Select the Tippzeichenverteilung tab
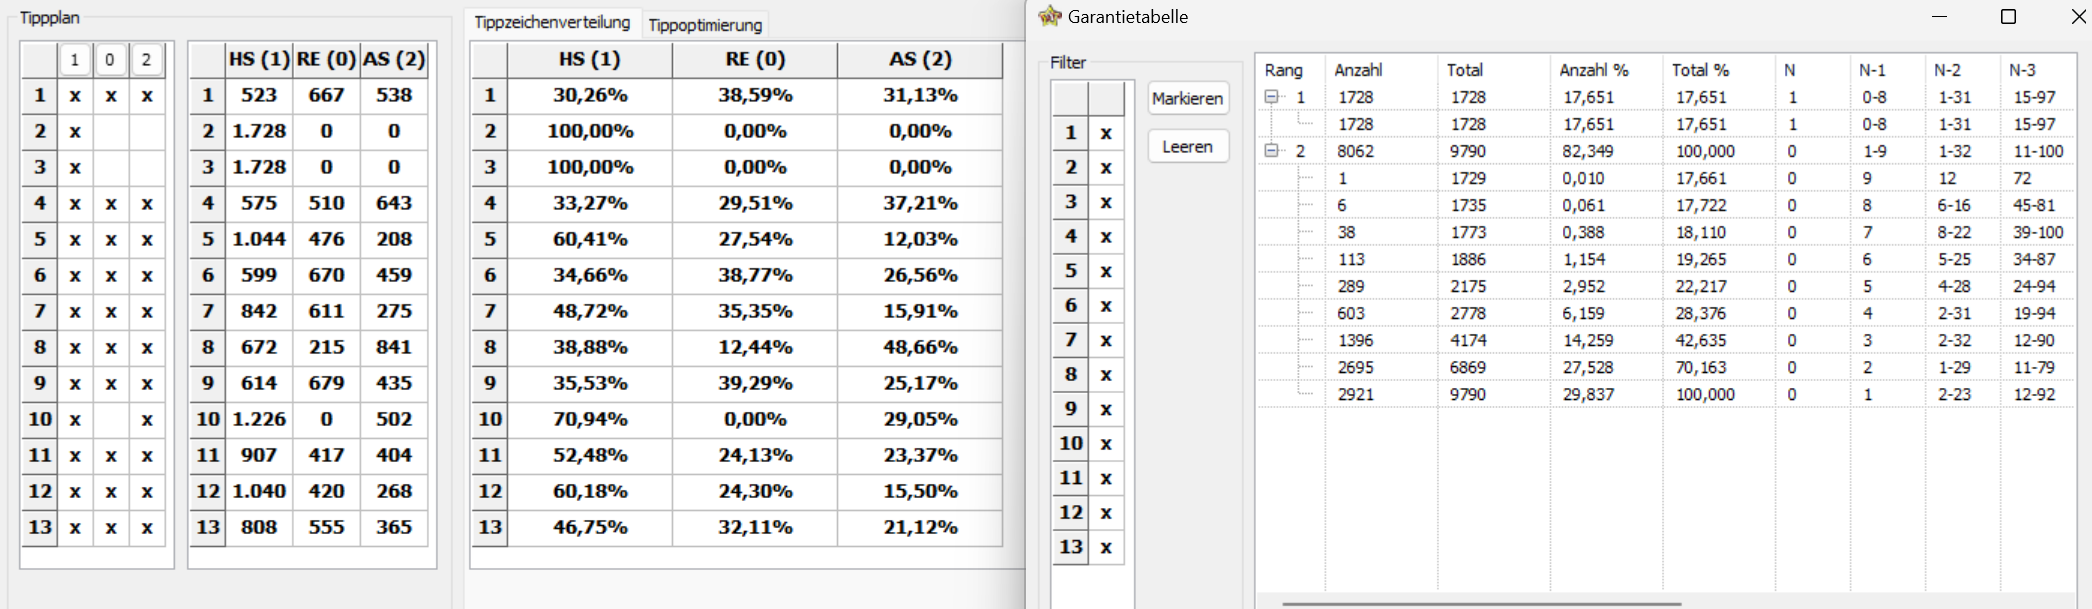Image resolution: width=2092 pixels, height=609 pixels. coord(552,22)
